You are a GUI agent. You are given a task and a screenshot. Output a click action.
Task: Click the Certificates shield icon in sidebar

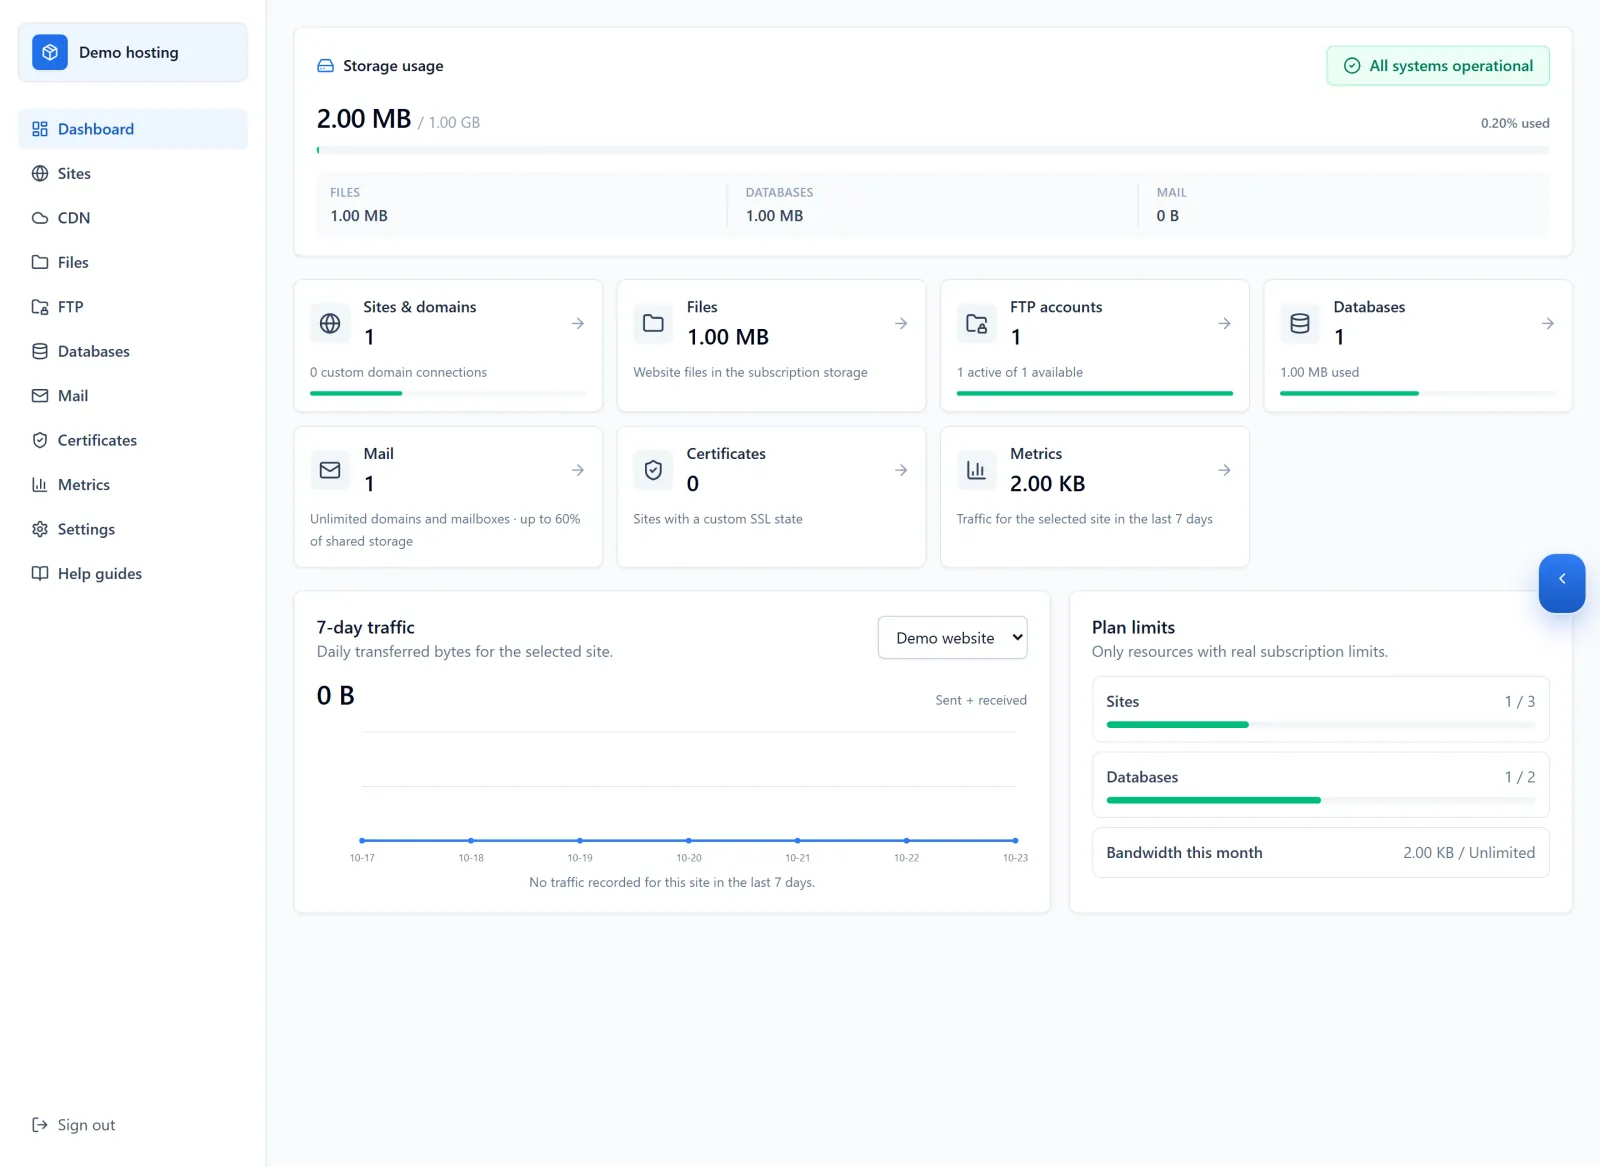[x=40, y=440]
